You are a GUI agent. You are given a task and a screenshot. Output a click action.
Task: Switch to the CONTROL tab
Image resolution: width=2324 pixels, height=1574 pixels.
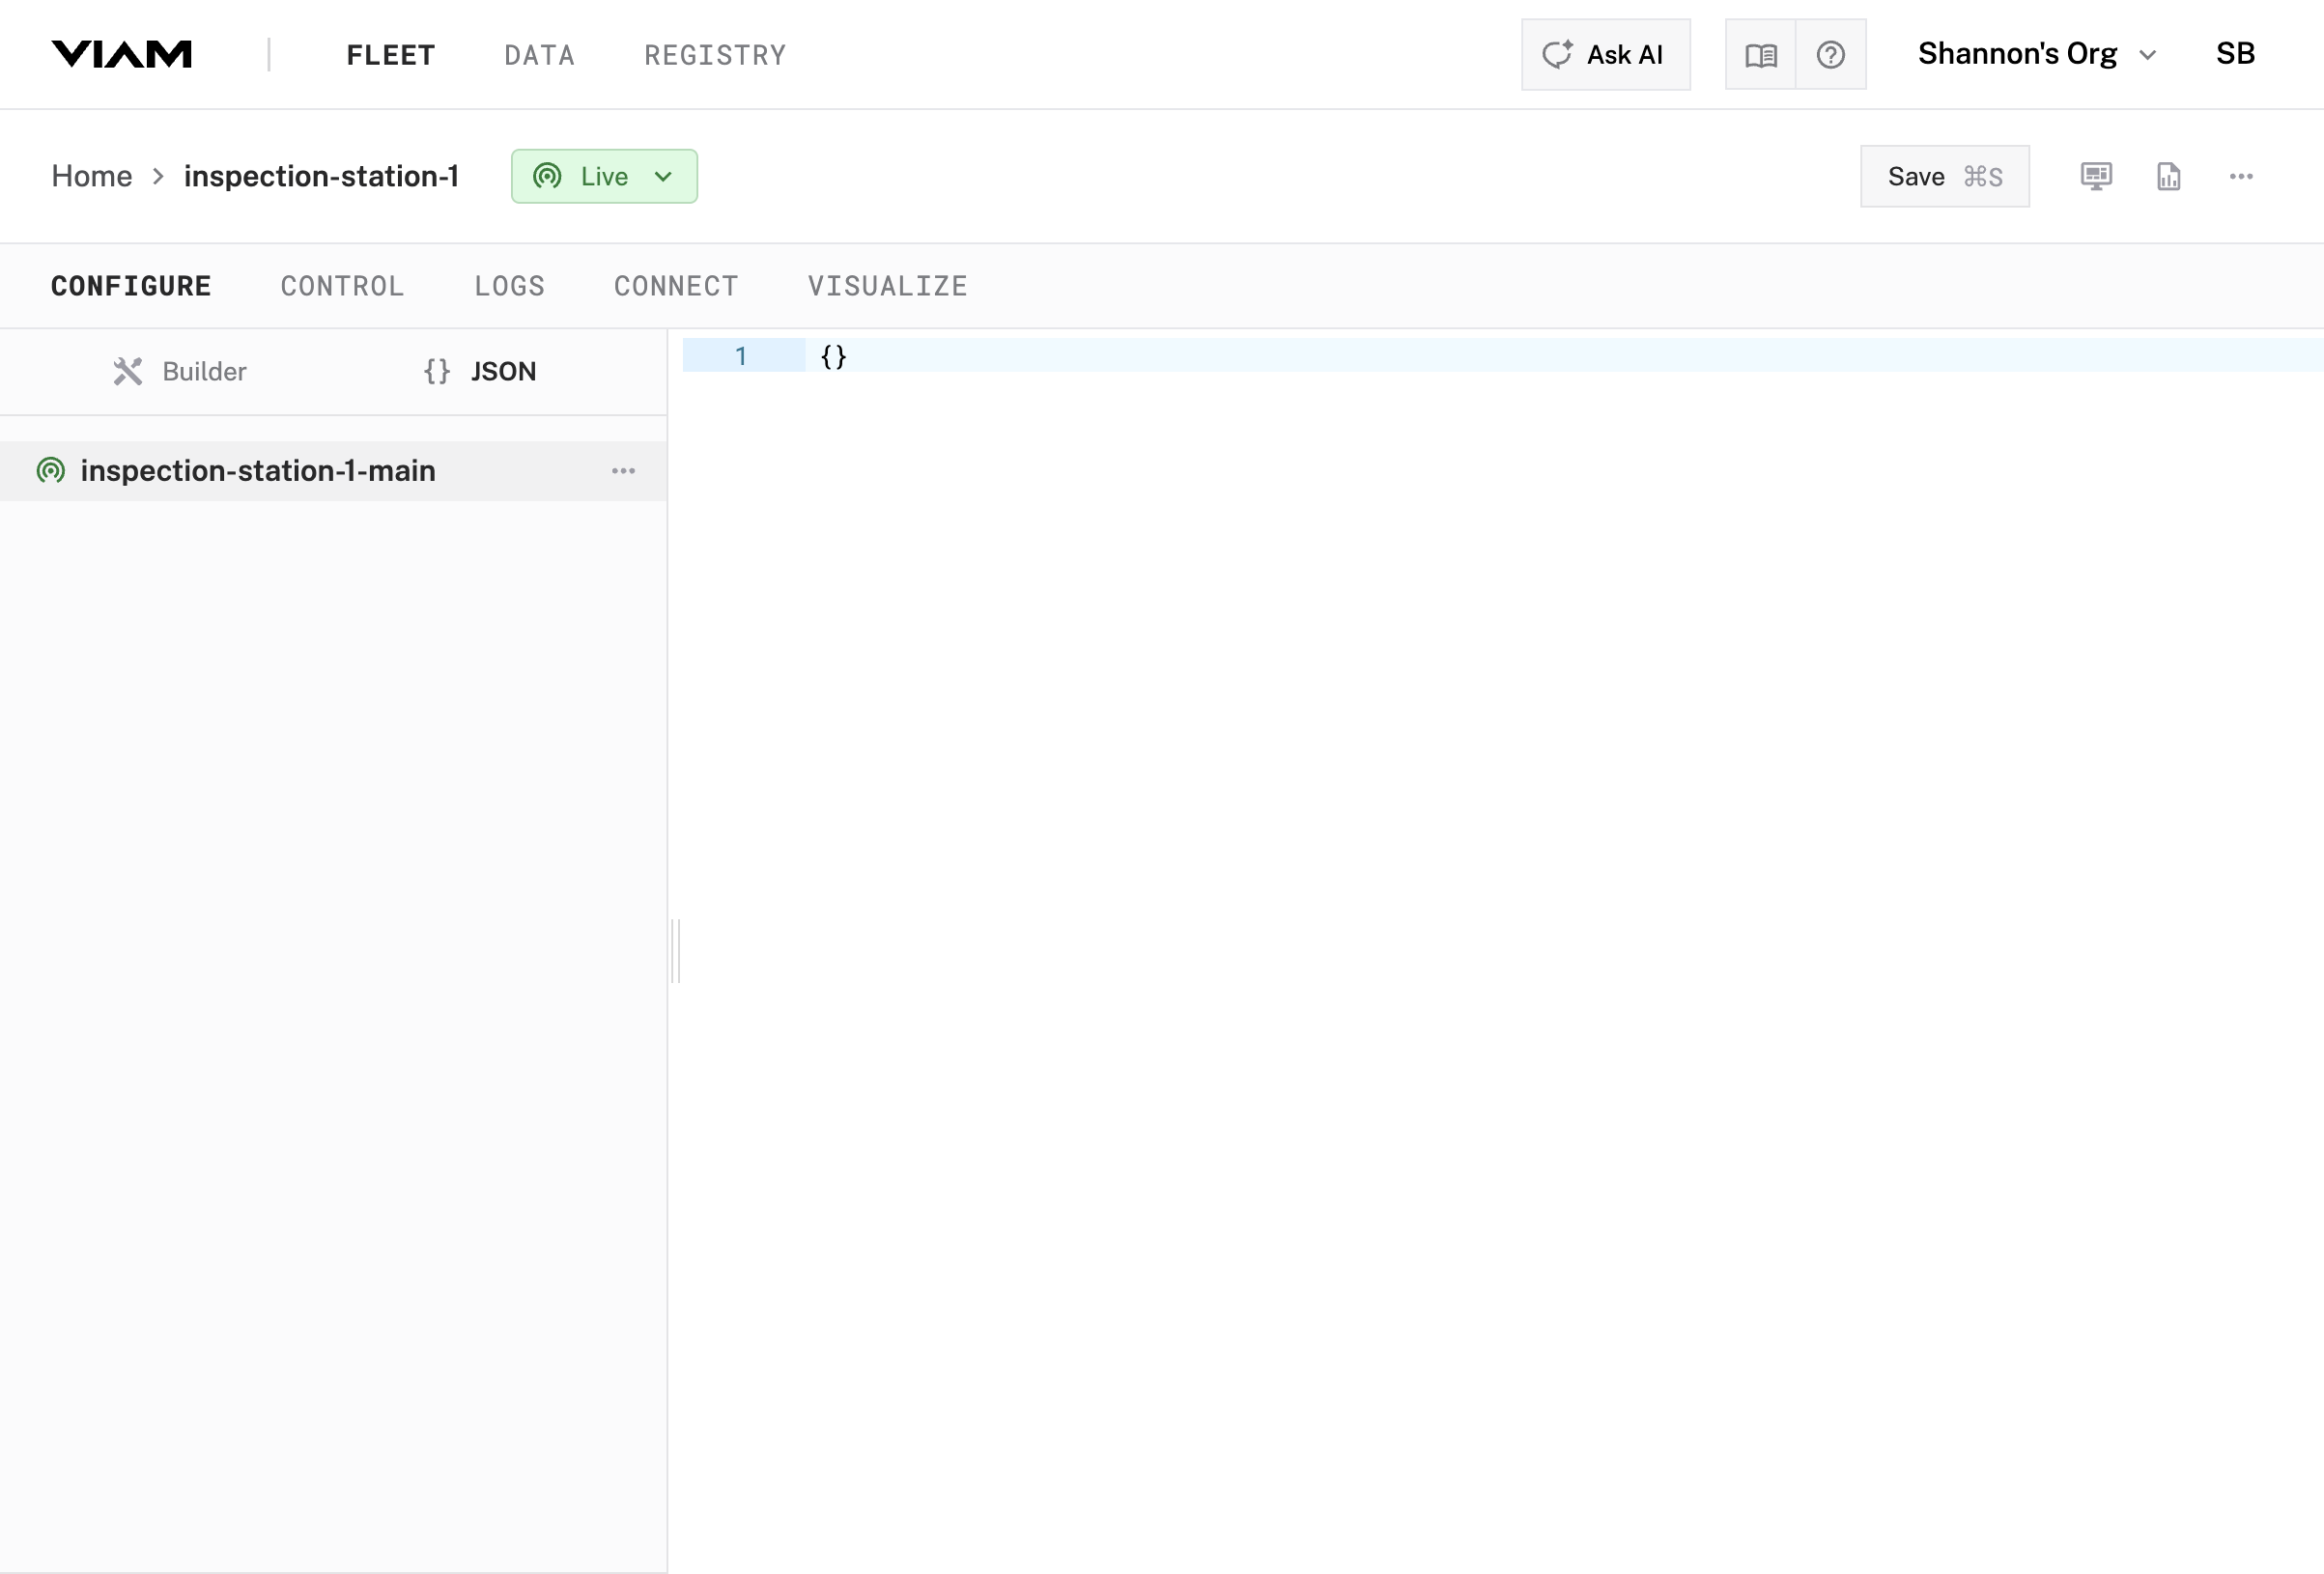(342, 286)
